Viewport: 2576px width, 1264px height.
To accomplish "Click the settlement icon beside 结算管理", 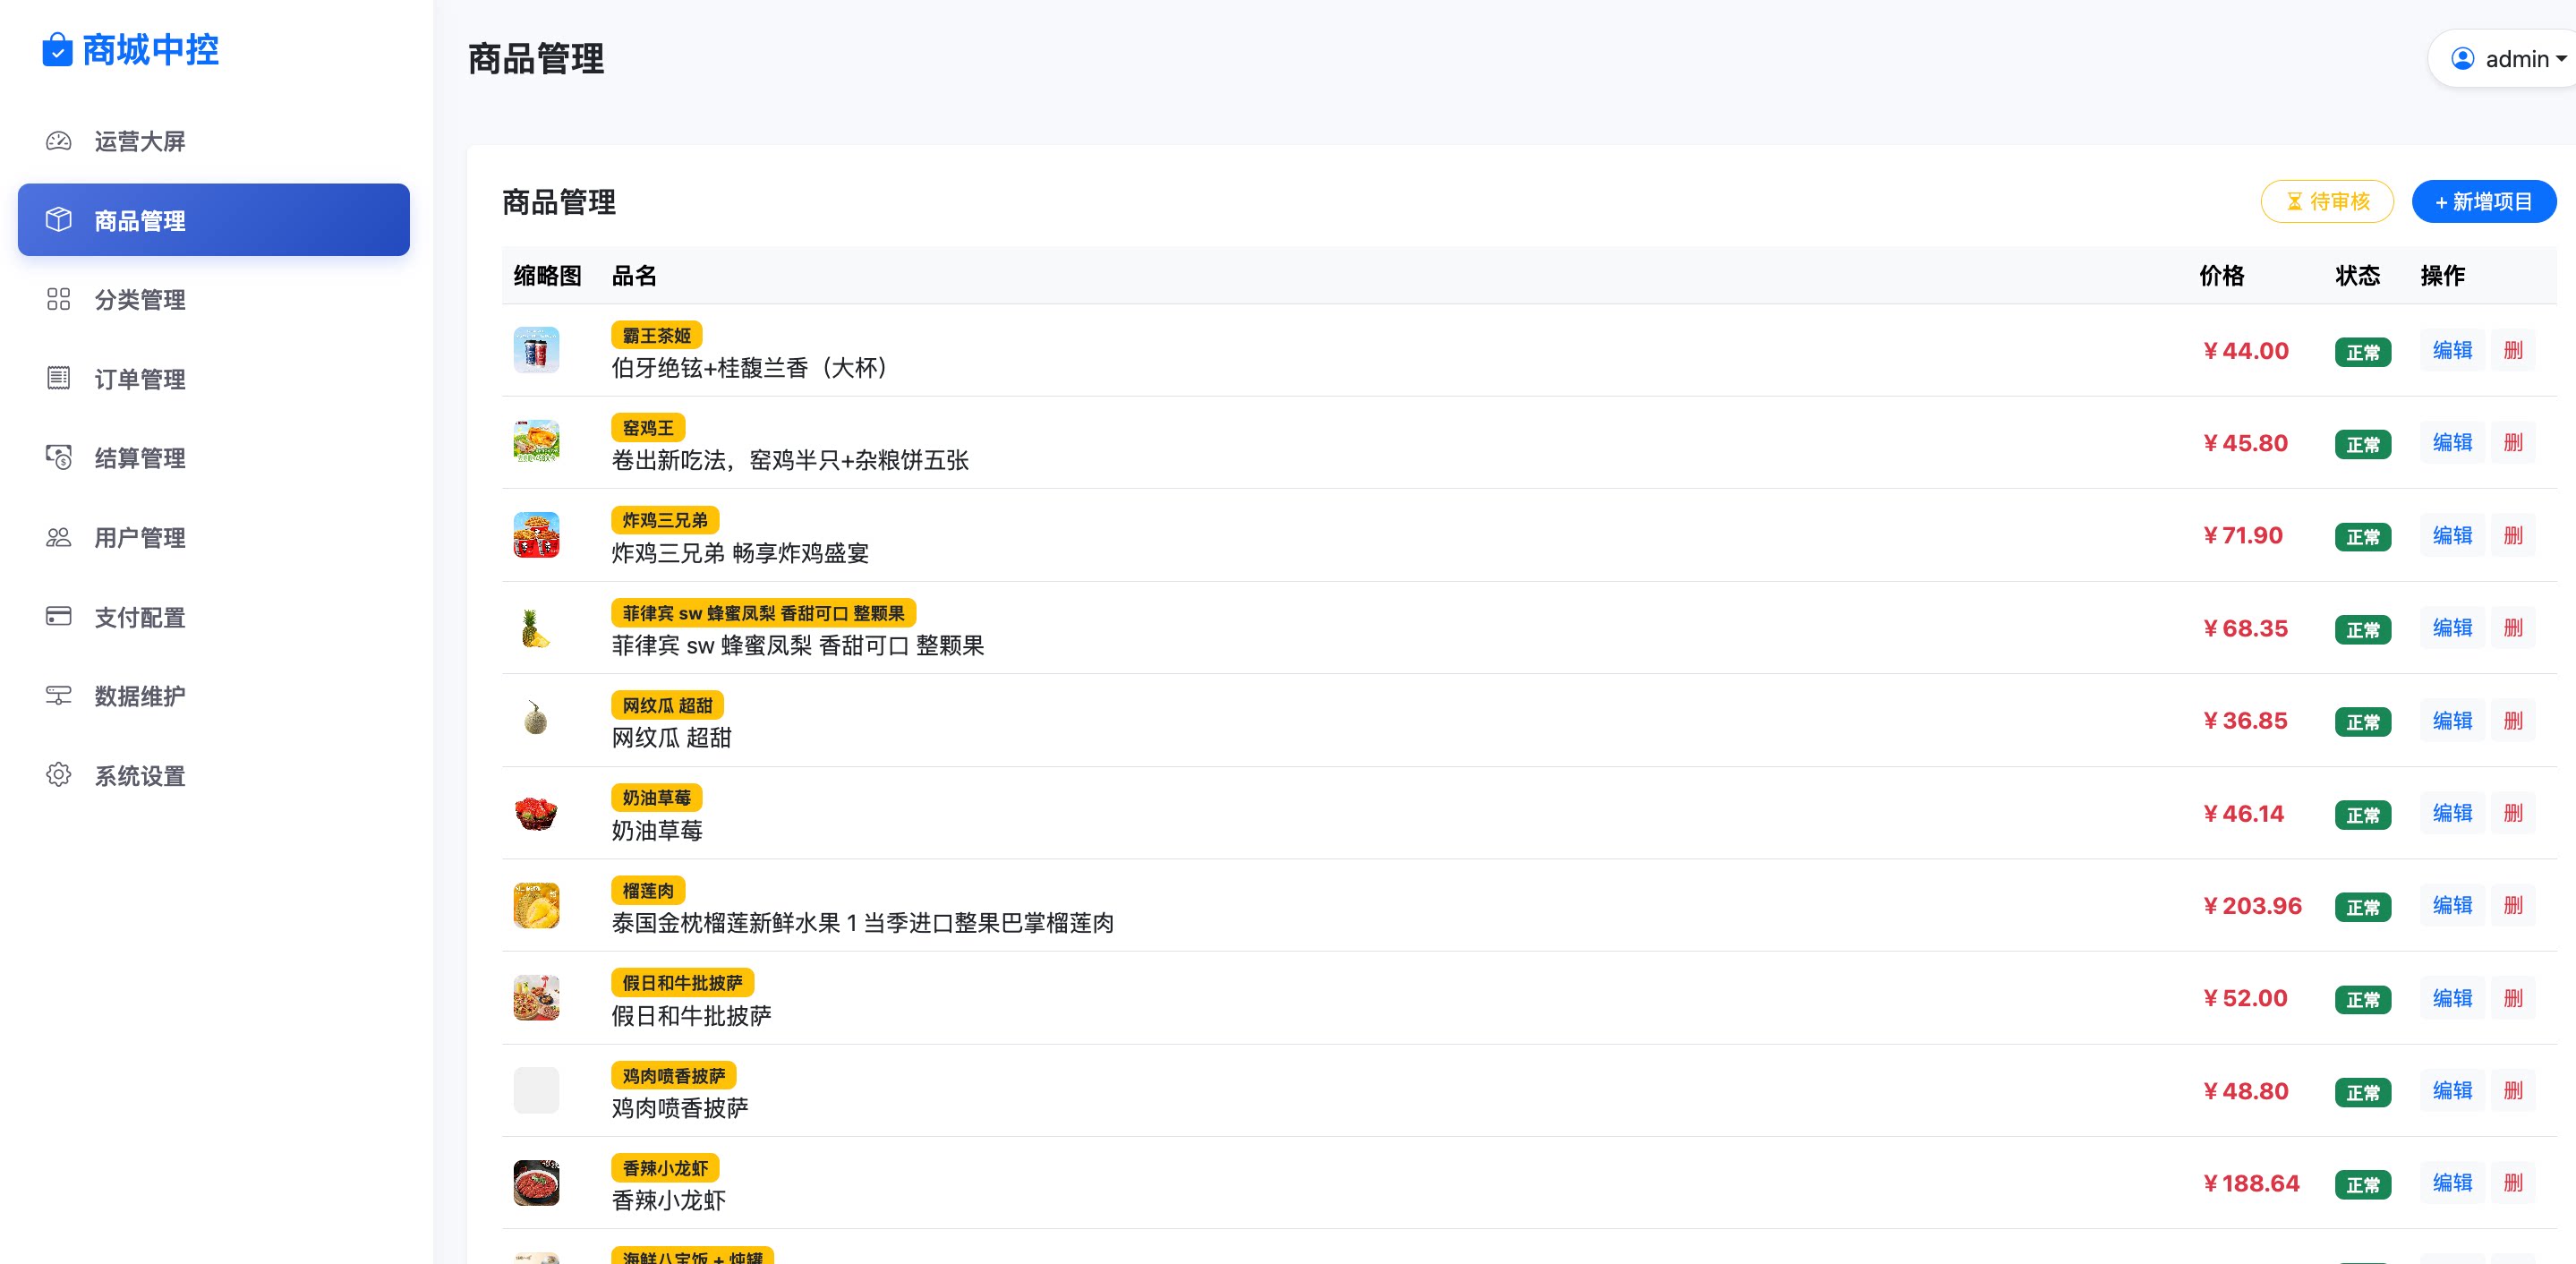I will point(59,457).
